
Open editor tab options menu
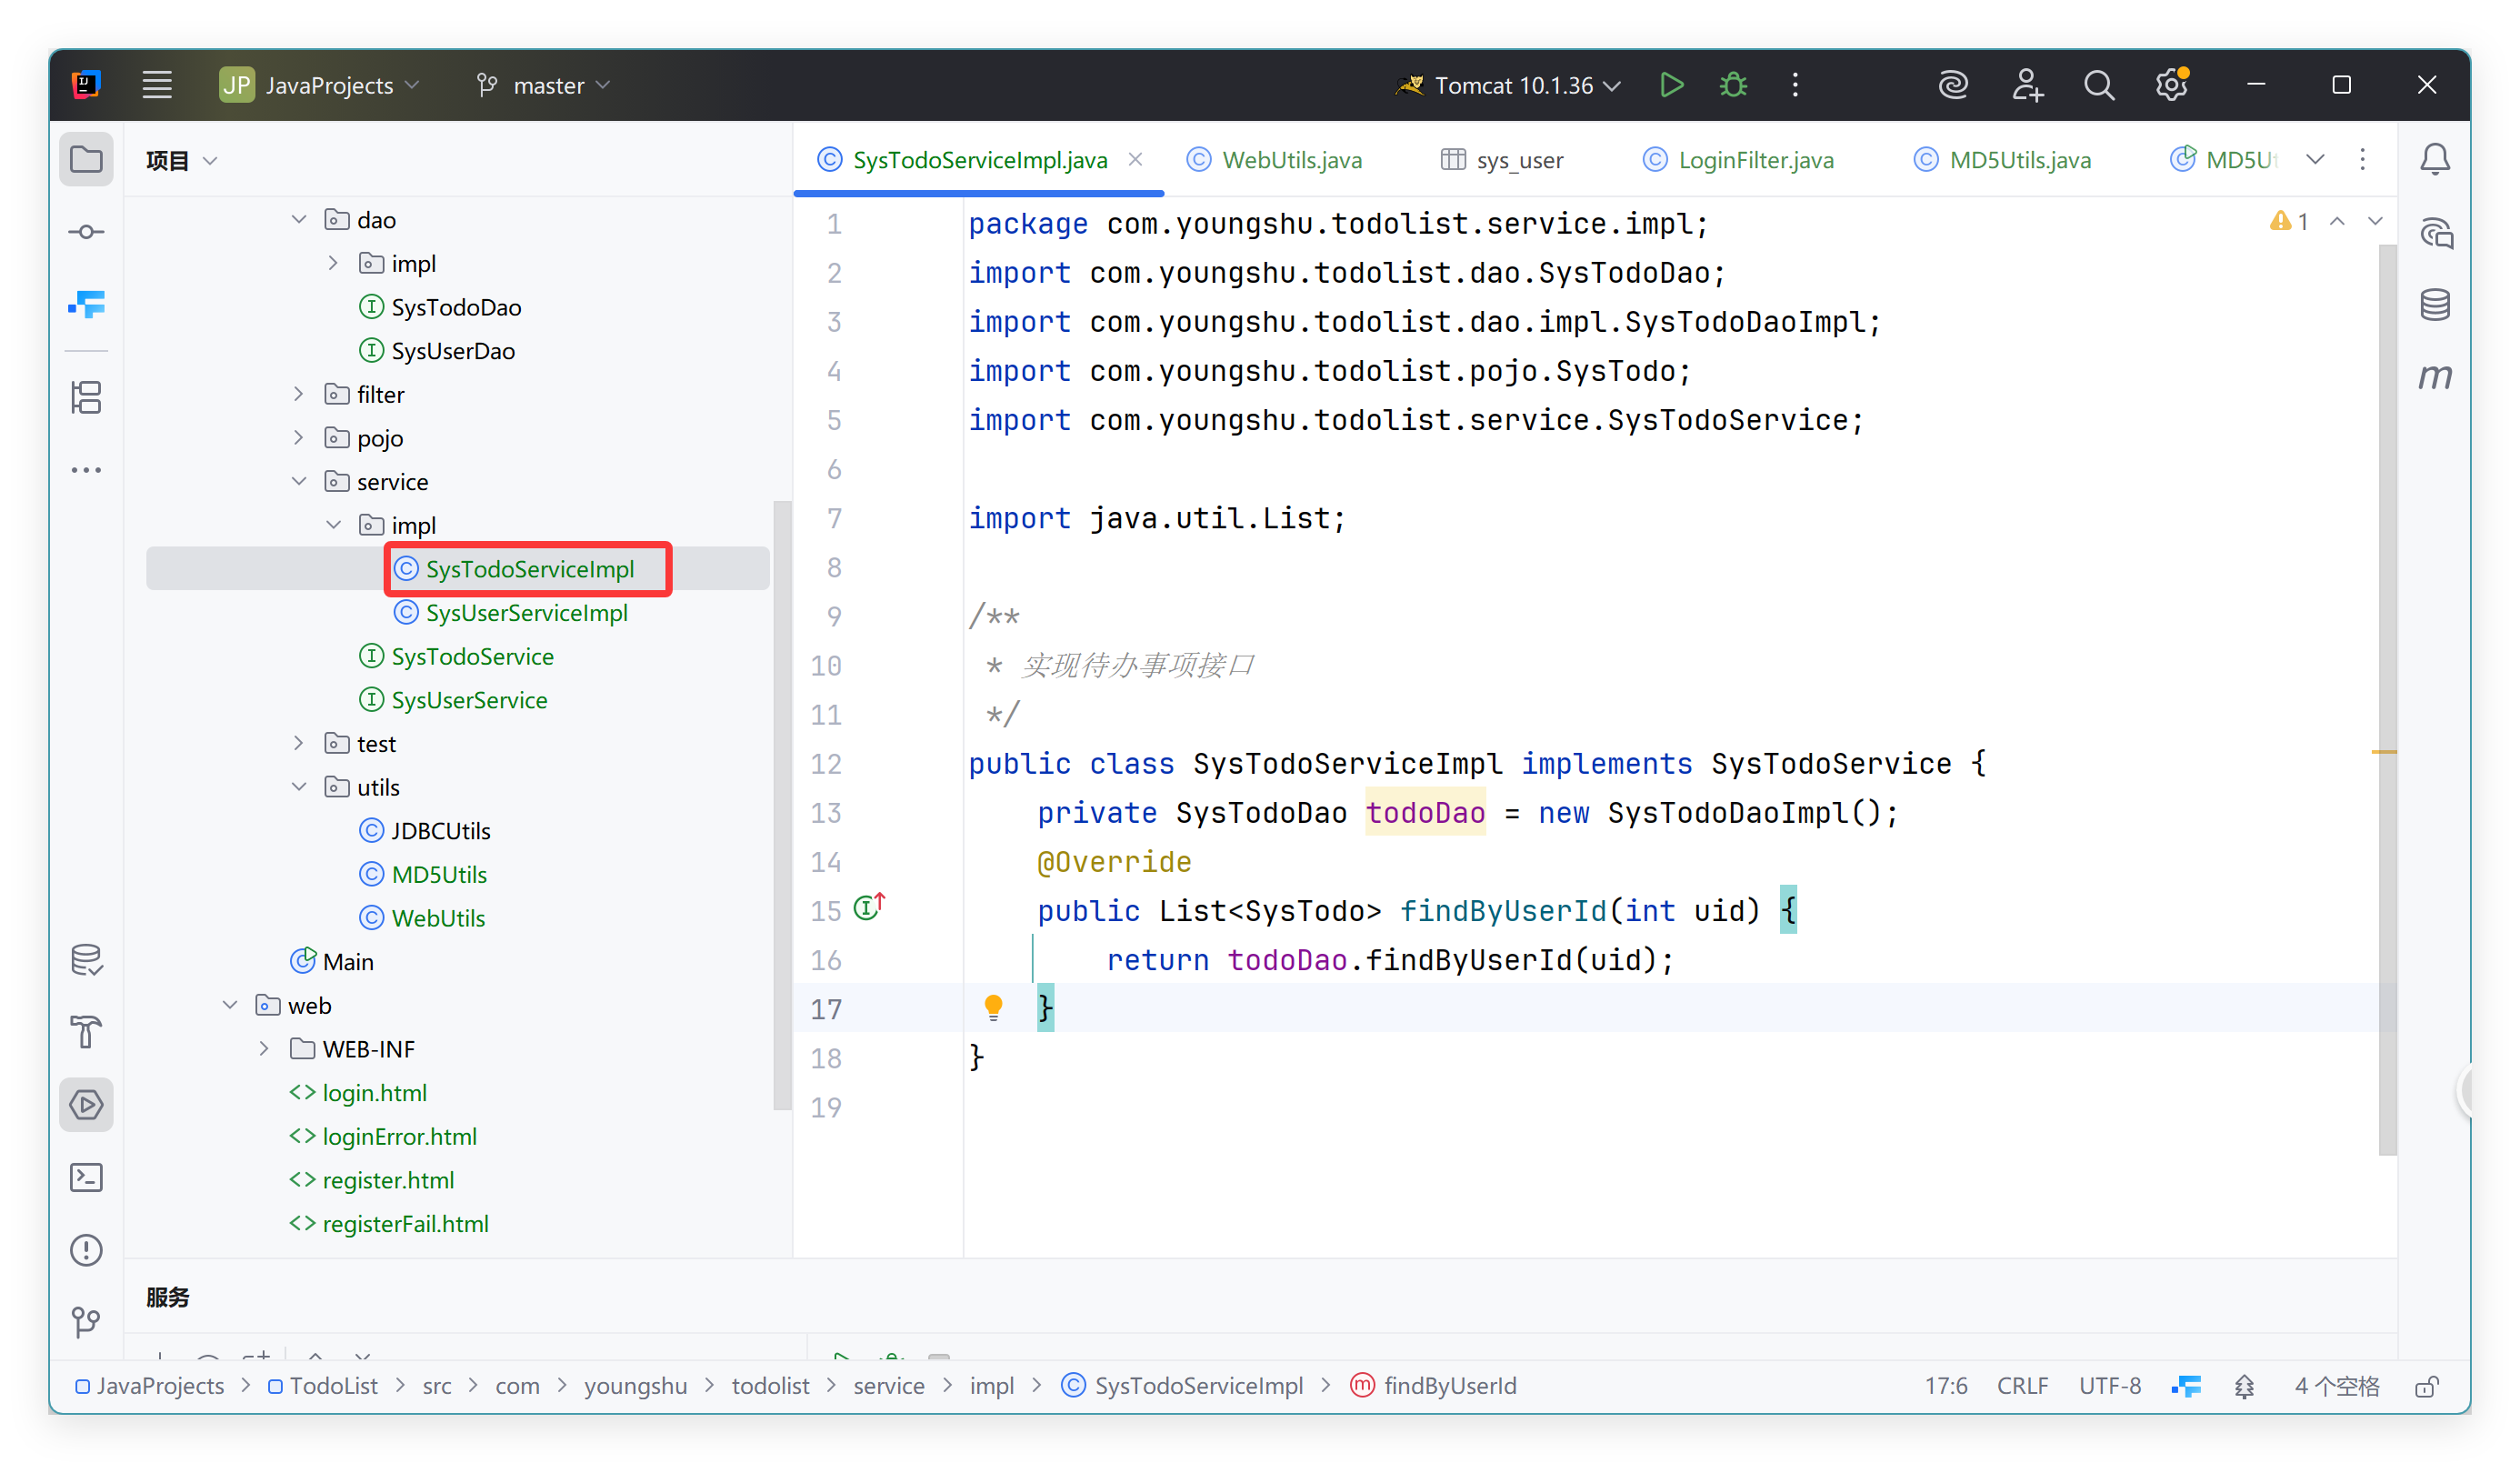[x=2363, y=160]
